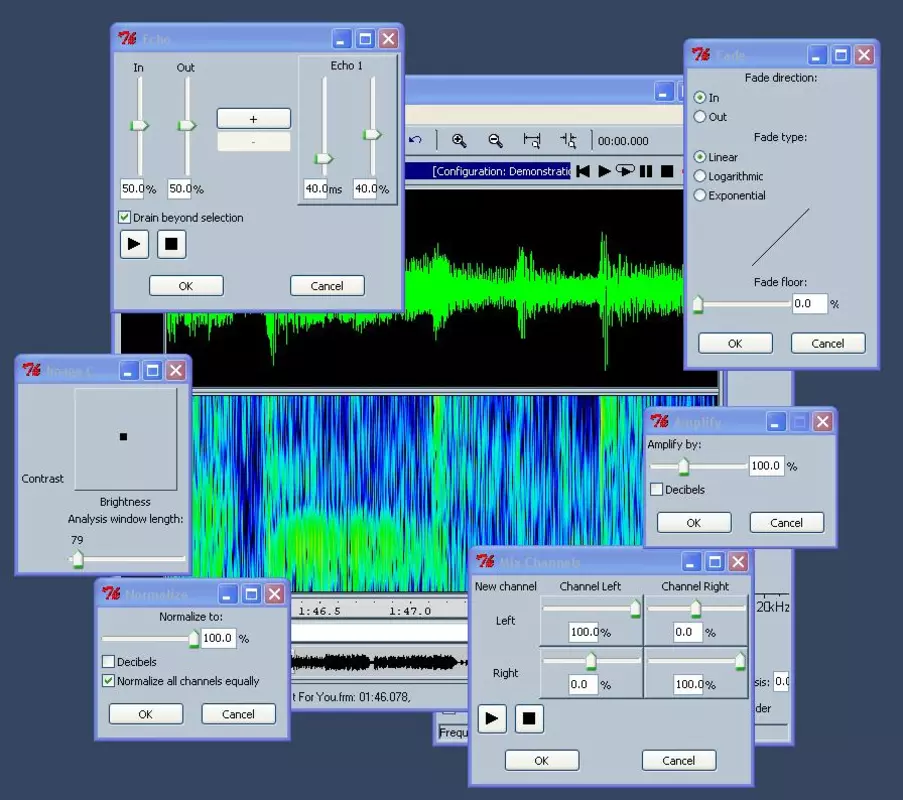Stop playback in main window transport
Viewport: 903px width, 800px height.
(x=667, y=171)
